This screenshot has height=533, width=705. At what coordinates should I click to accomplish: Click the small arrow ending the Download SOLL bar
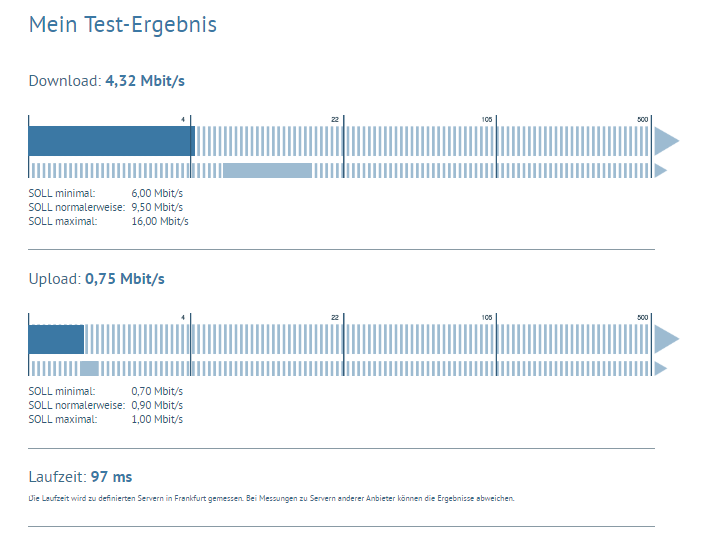(660, 170)
